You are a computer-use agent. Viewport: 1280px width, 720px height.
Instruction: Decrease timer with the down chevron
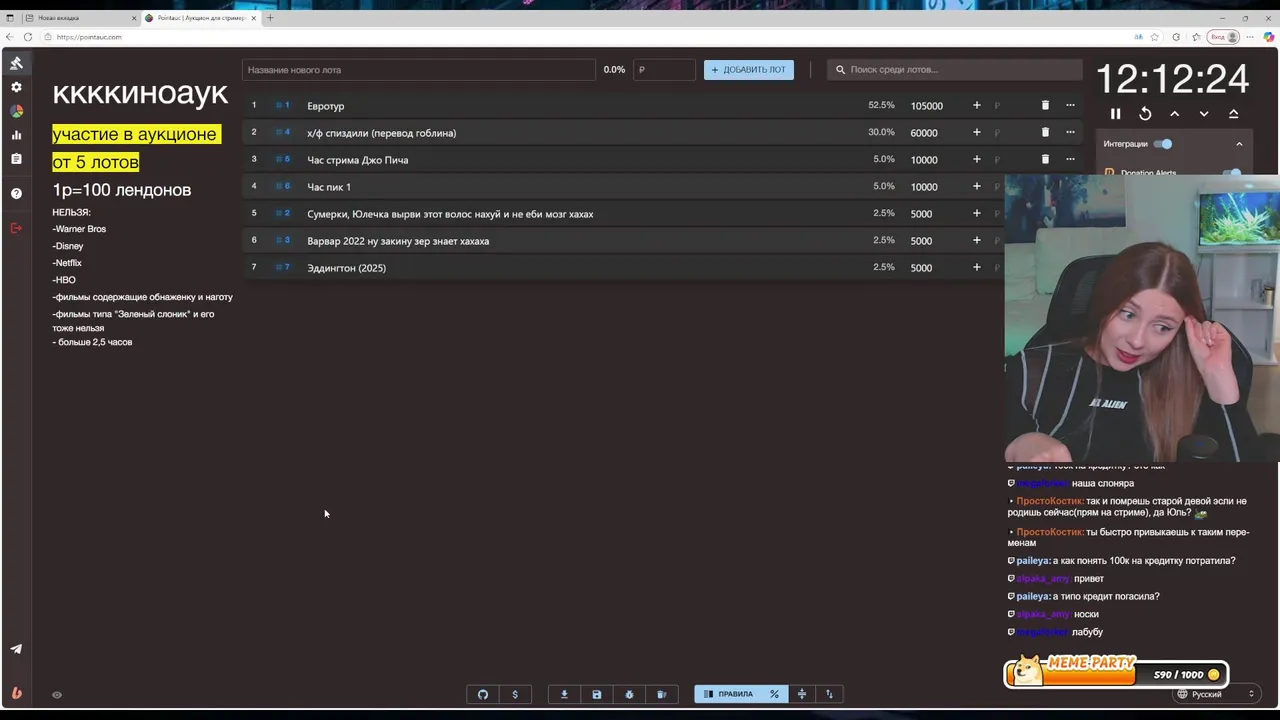pos(1204,114)
